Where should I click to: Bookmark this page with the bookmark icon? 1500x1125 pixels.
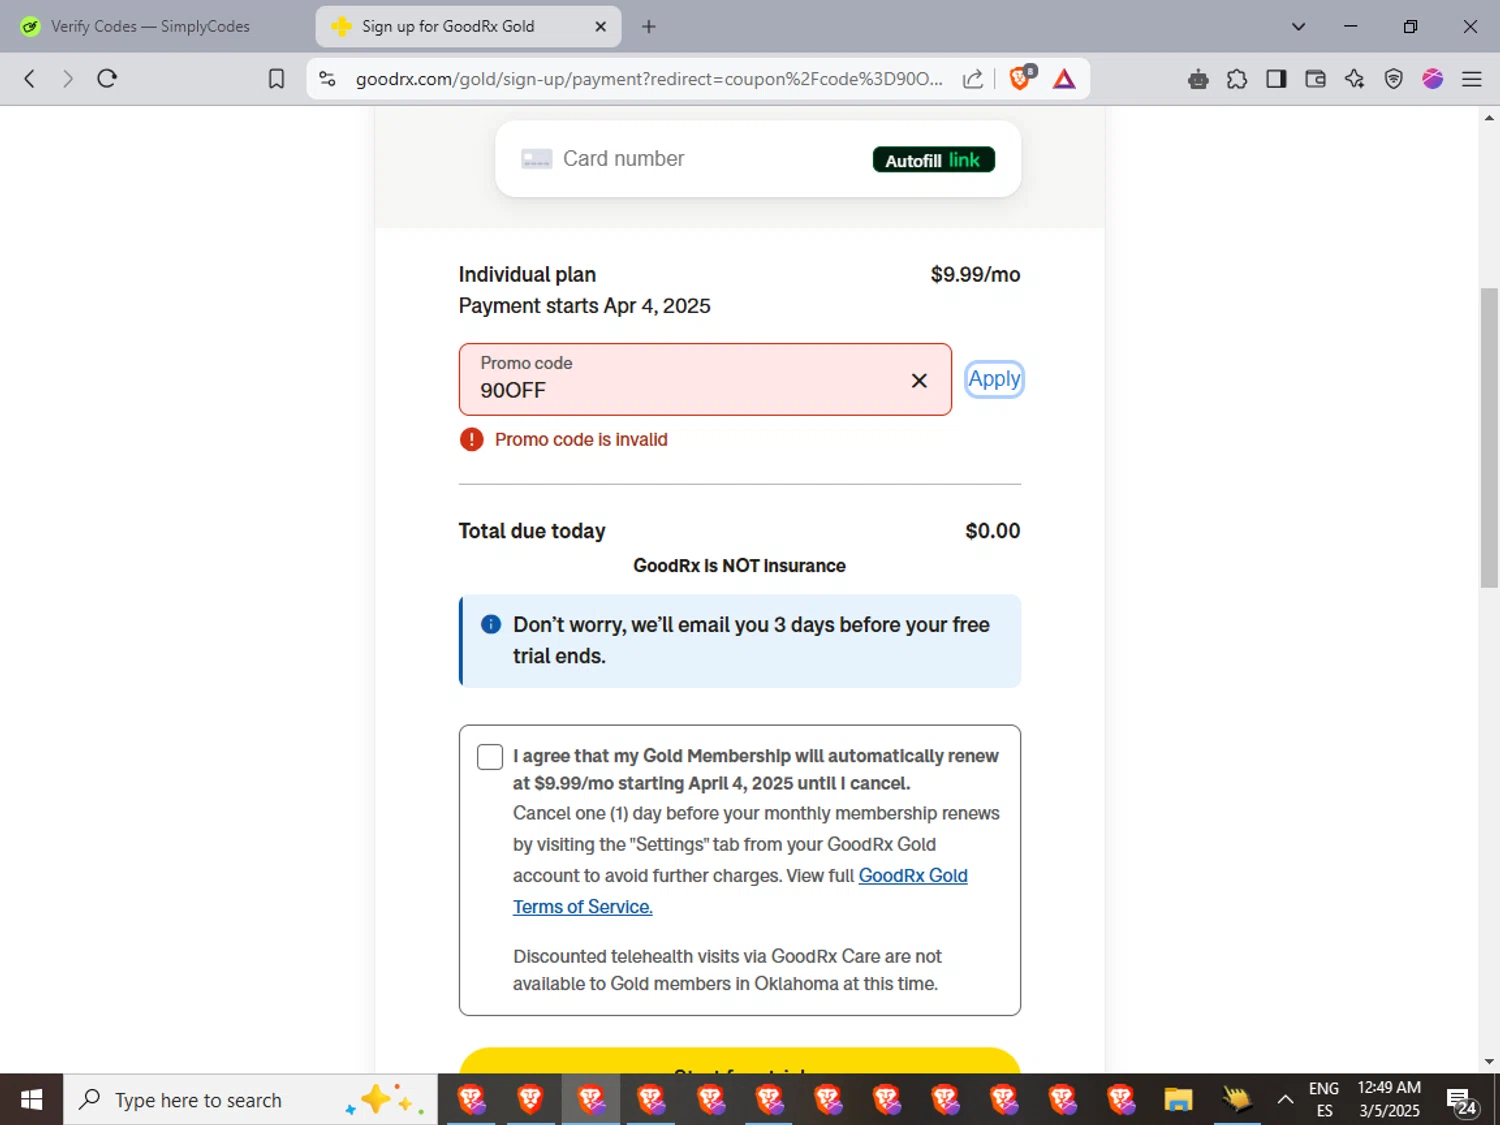(277, 79)
